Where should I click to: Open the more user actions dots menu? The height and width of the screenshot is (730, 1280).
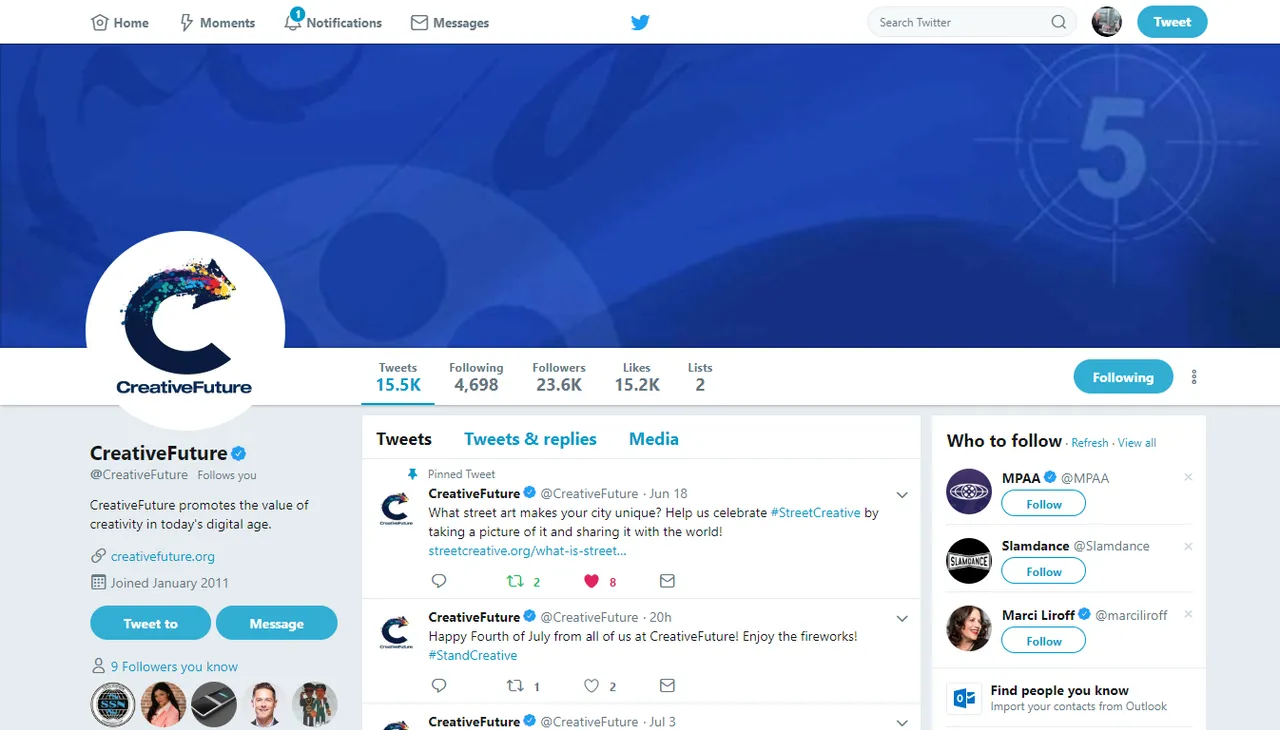[1194, 377]
